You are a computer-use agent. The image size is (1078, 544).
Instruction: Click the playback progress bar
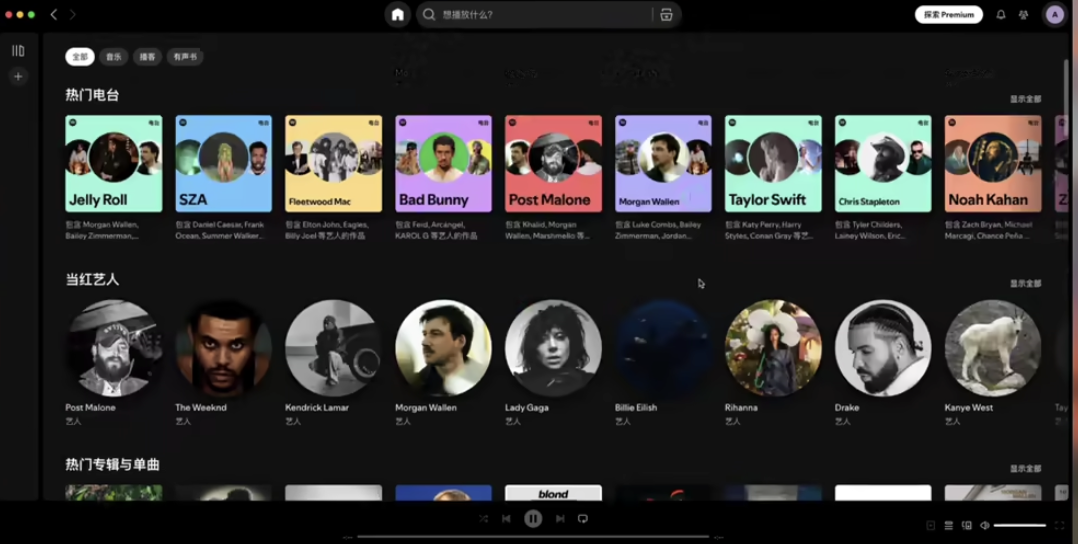(x=533, y=536)
